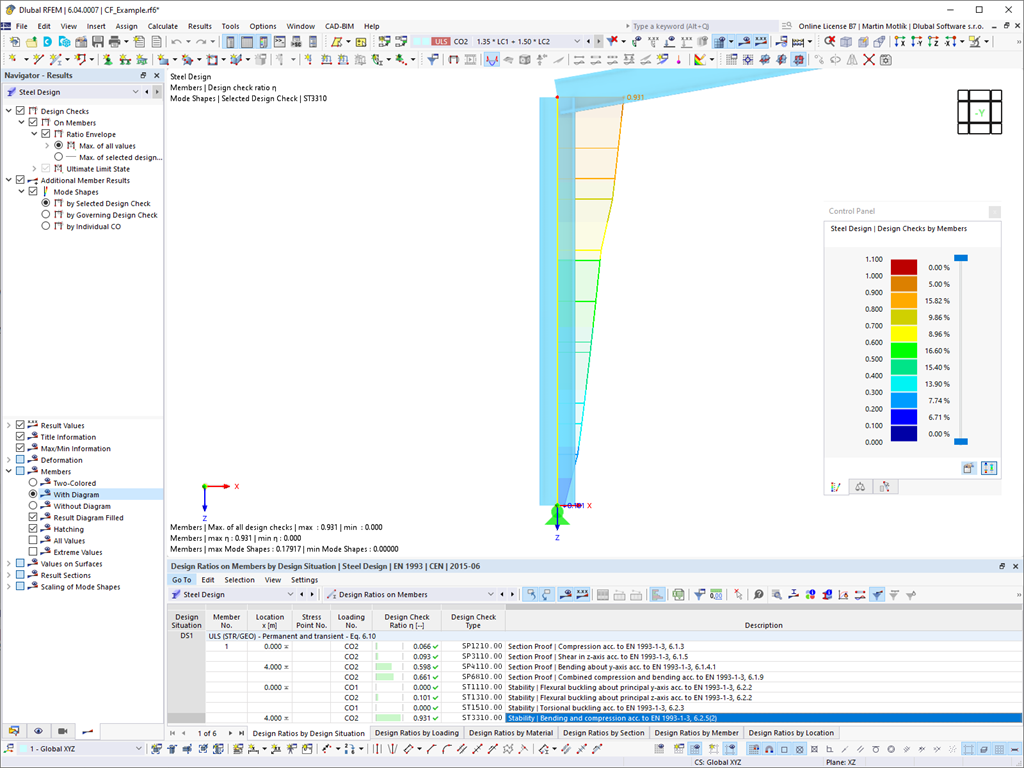Open a model with the folder icon
Screen dimensions: 1024x768
pos(31,42)
